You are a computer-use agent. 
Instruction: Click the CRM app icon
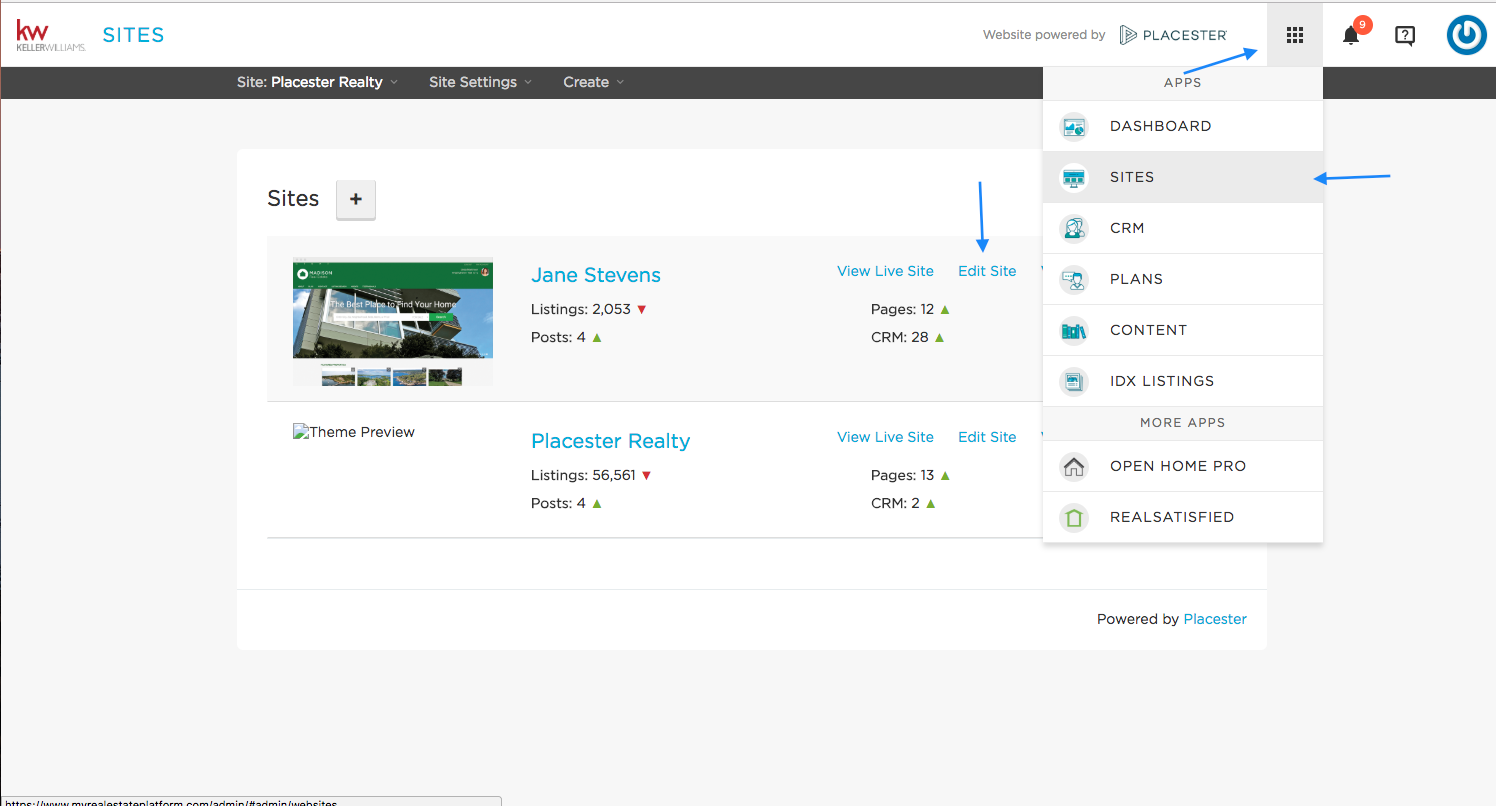pos(1074,229)
